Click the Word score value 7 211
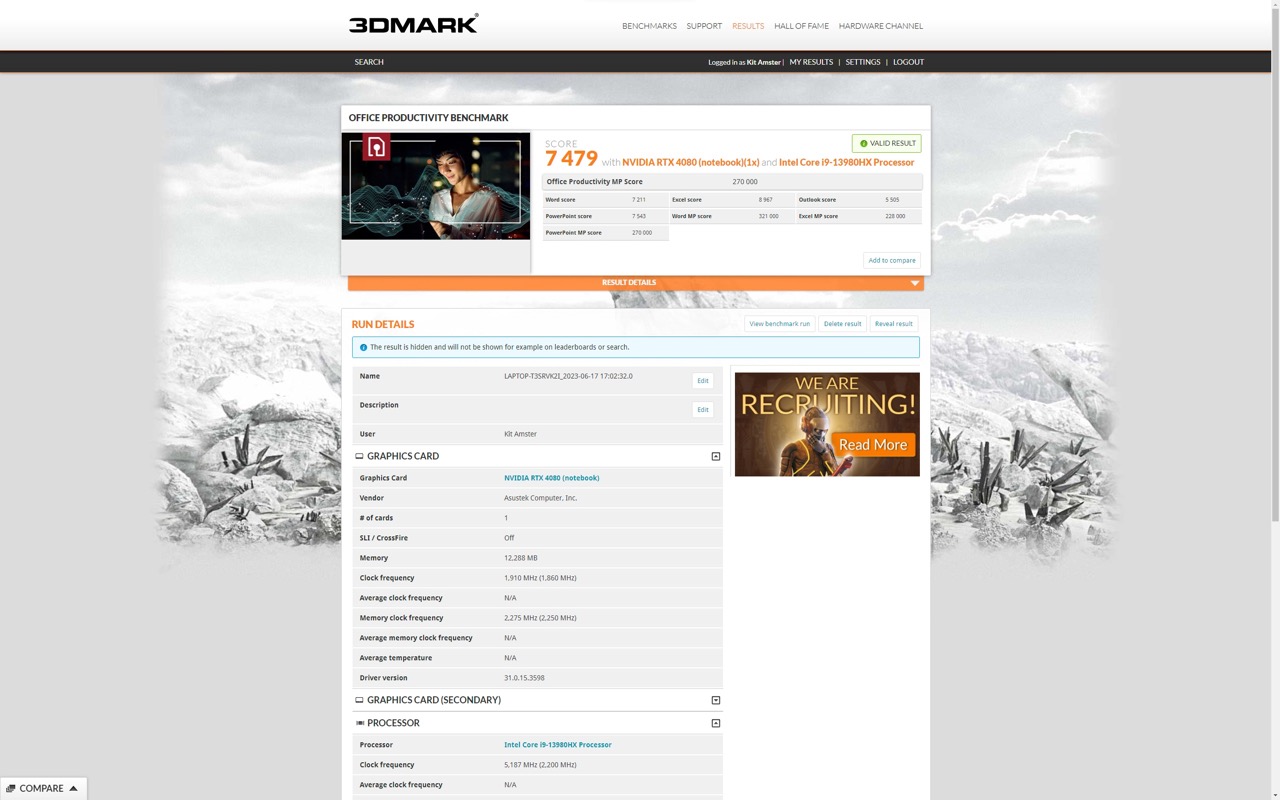1280x800 pixels. click(638, 200)
